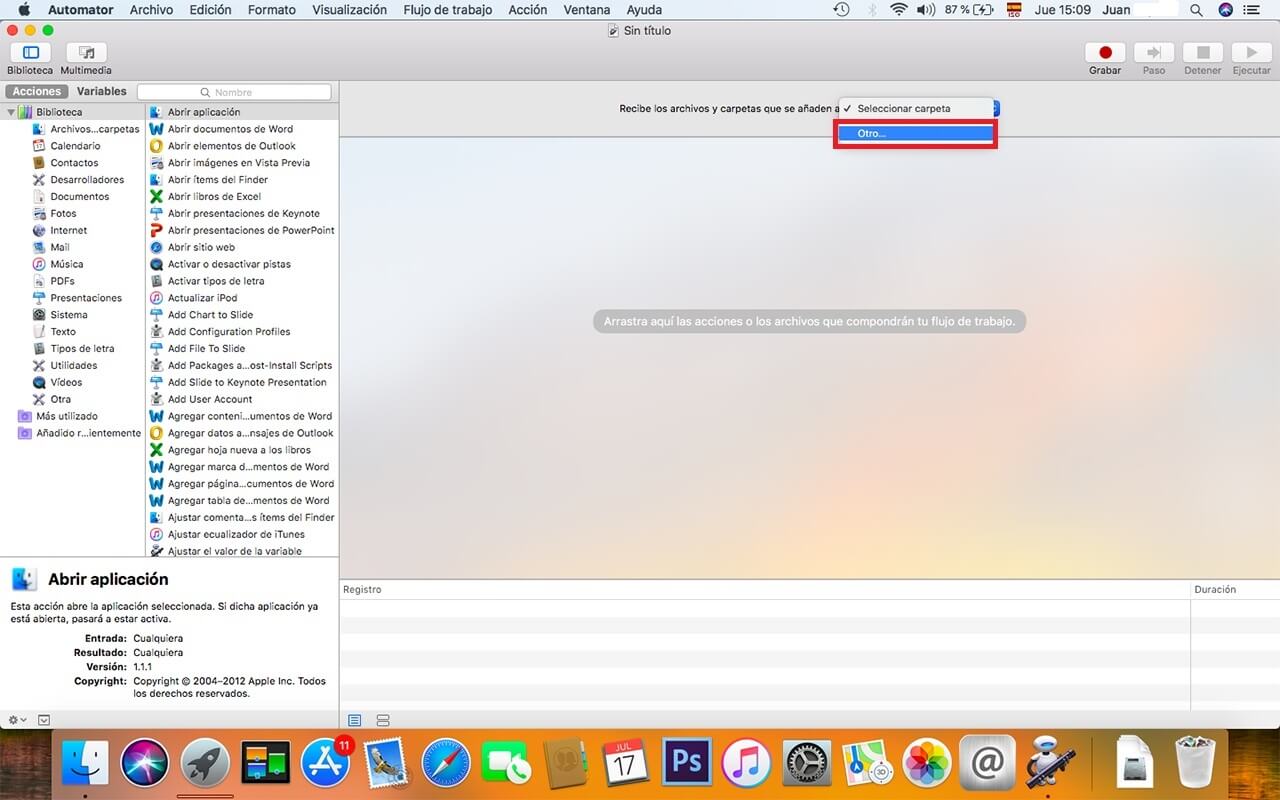Toggle description panel visibility button
The image size is (1280, 800).
point(44,720)
